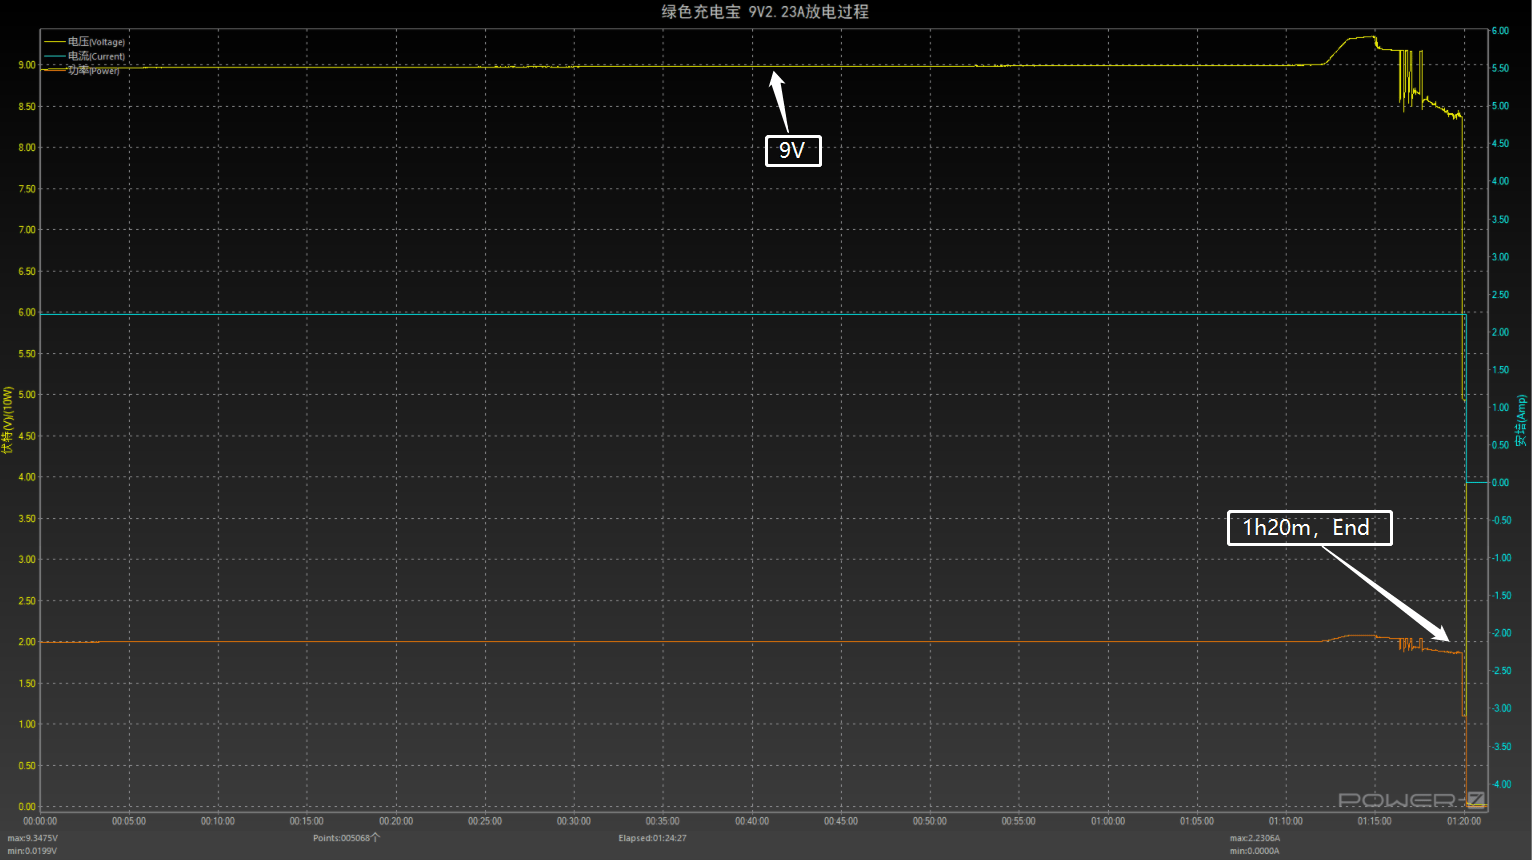Click the -0.50 tick on the right Amp axis

(x=1501, y=520)
